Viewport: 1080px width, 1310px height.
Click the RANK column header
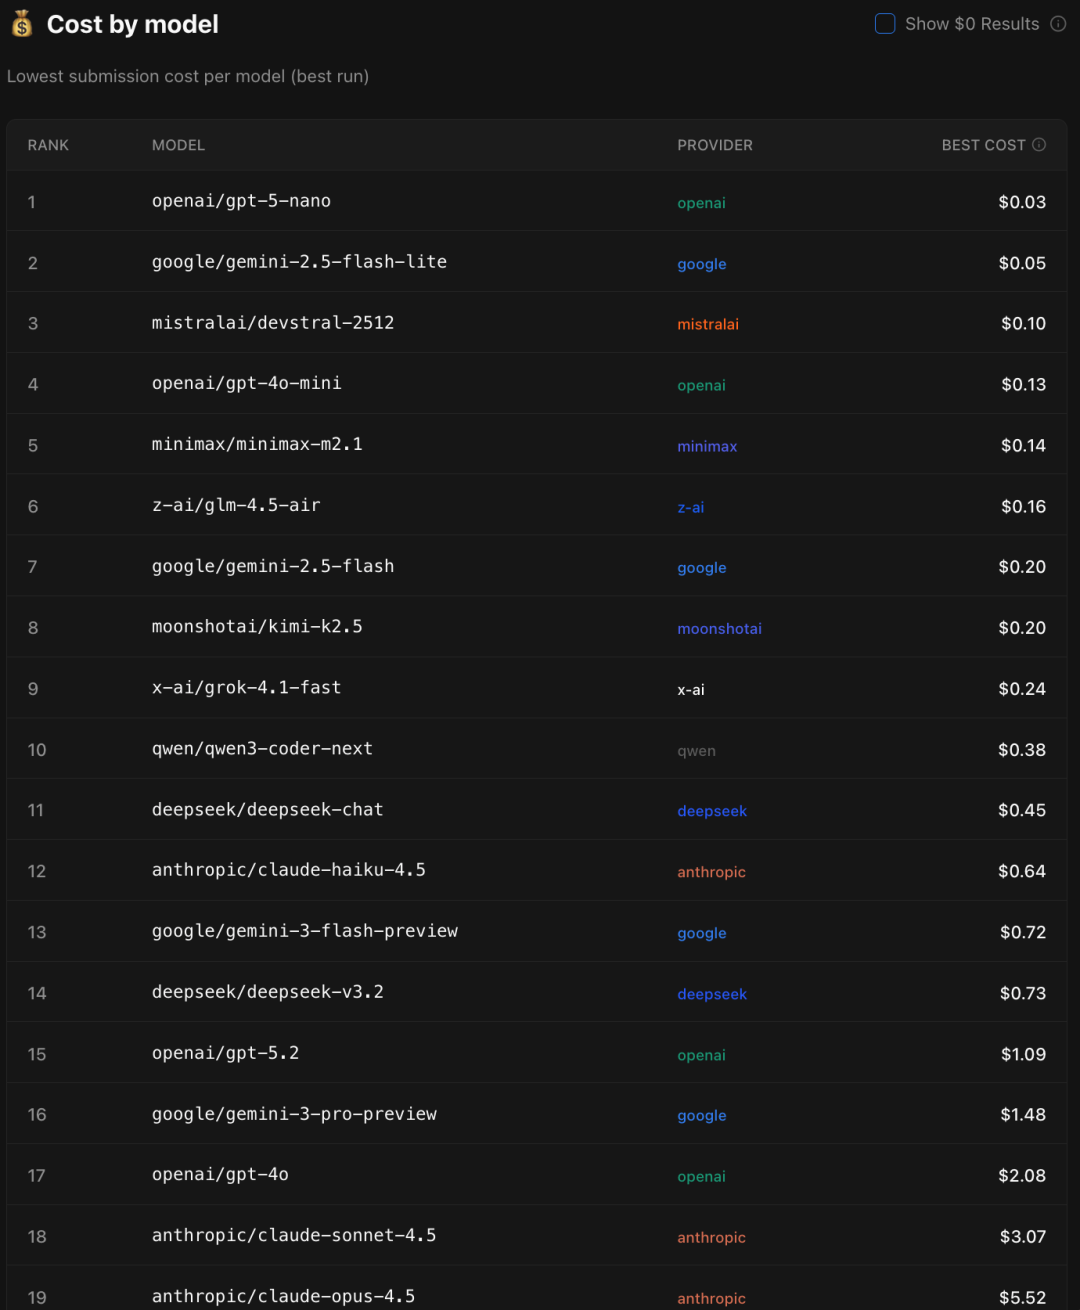point(48,145)
